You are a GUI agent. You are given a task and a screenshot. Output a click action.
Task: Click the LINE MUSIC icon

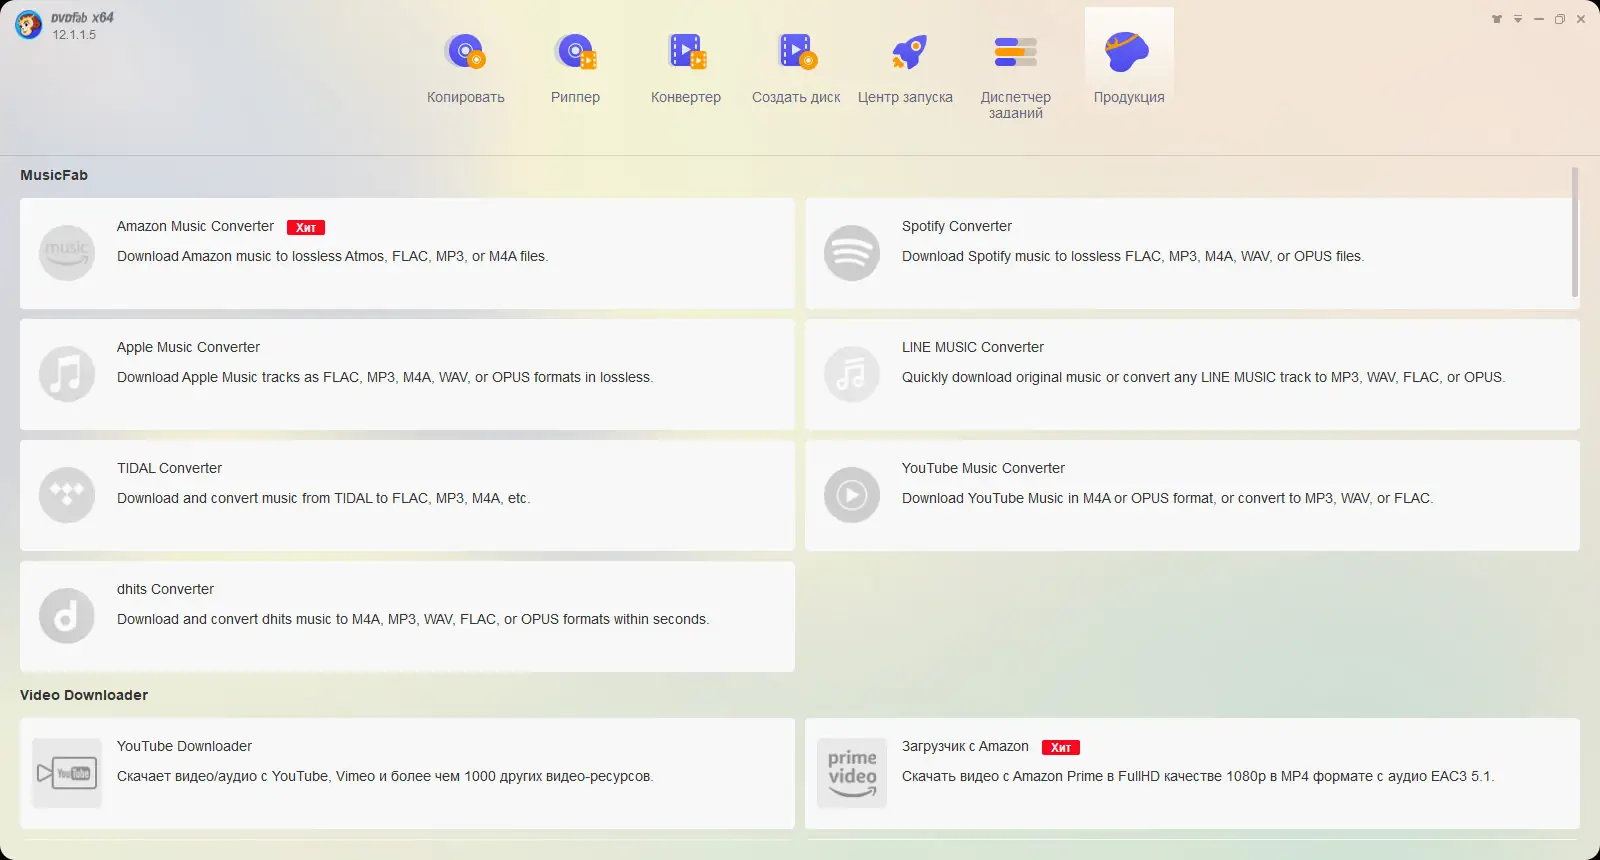coord(852,374)
